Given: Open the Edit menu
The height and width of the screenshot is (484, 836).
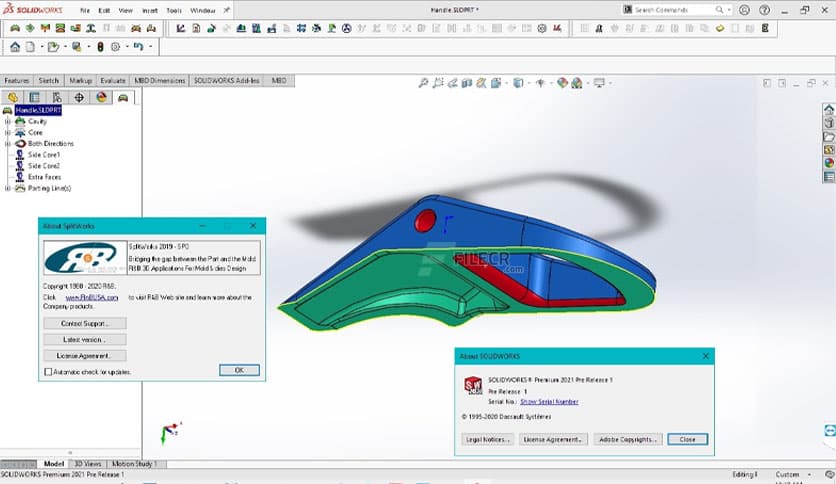Looking at the screenshot, I should coord(104,10).
